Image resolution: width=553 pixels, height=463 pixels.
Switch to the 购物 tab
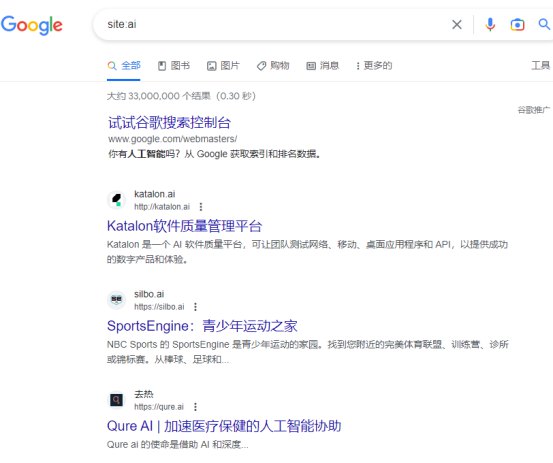(273, 66)
